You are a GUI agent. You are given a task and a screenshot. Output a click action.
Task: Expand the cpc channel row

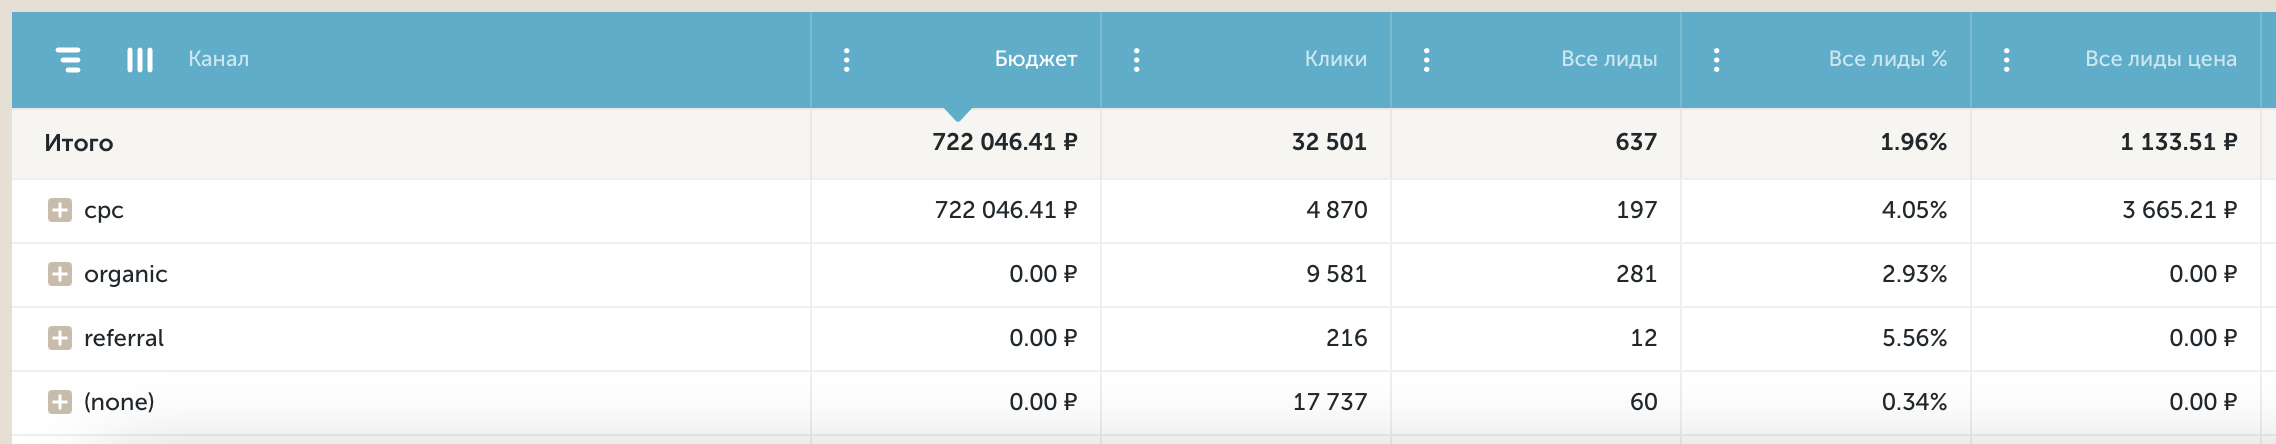tap(60, 210)
